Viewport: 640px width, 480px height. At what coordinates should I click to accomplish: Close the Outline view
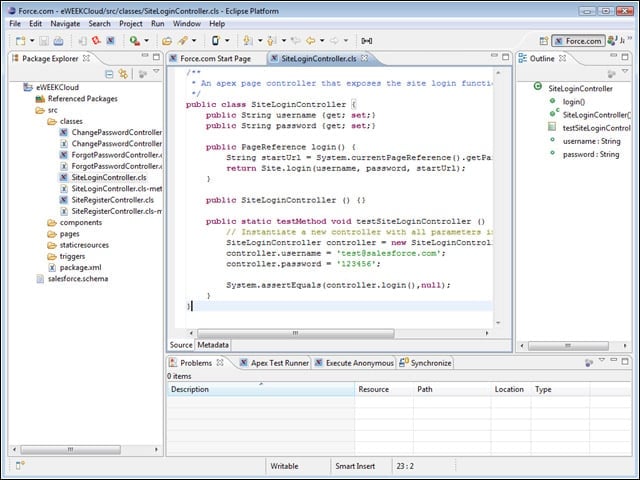[562, 58]
